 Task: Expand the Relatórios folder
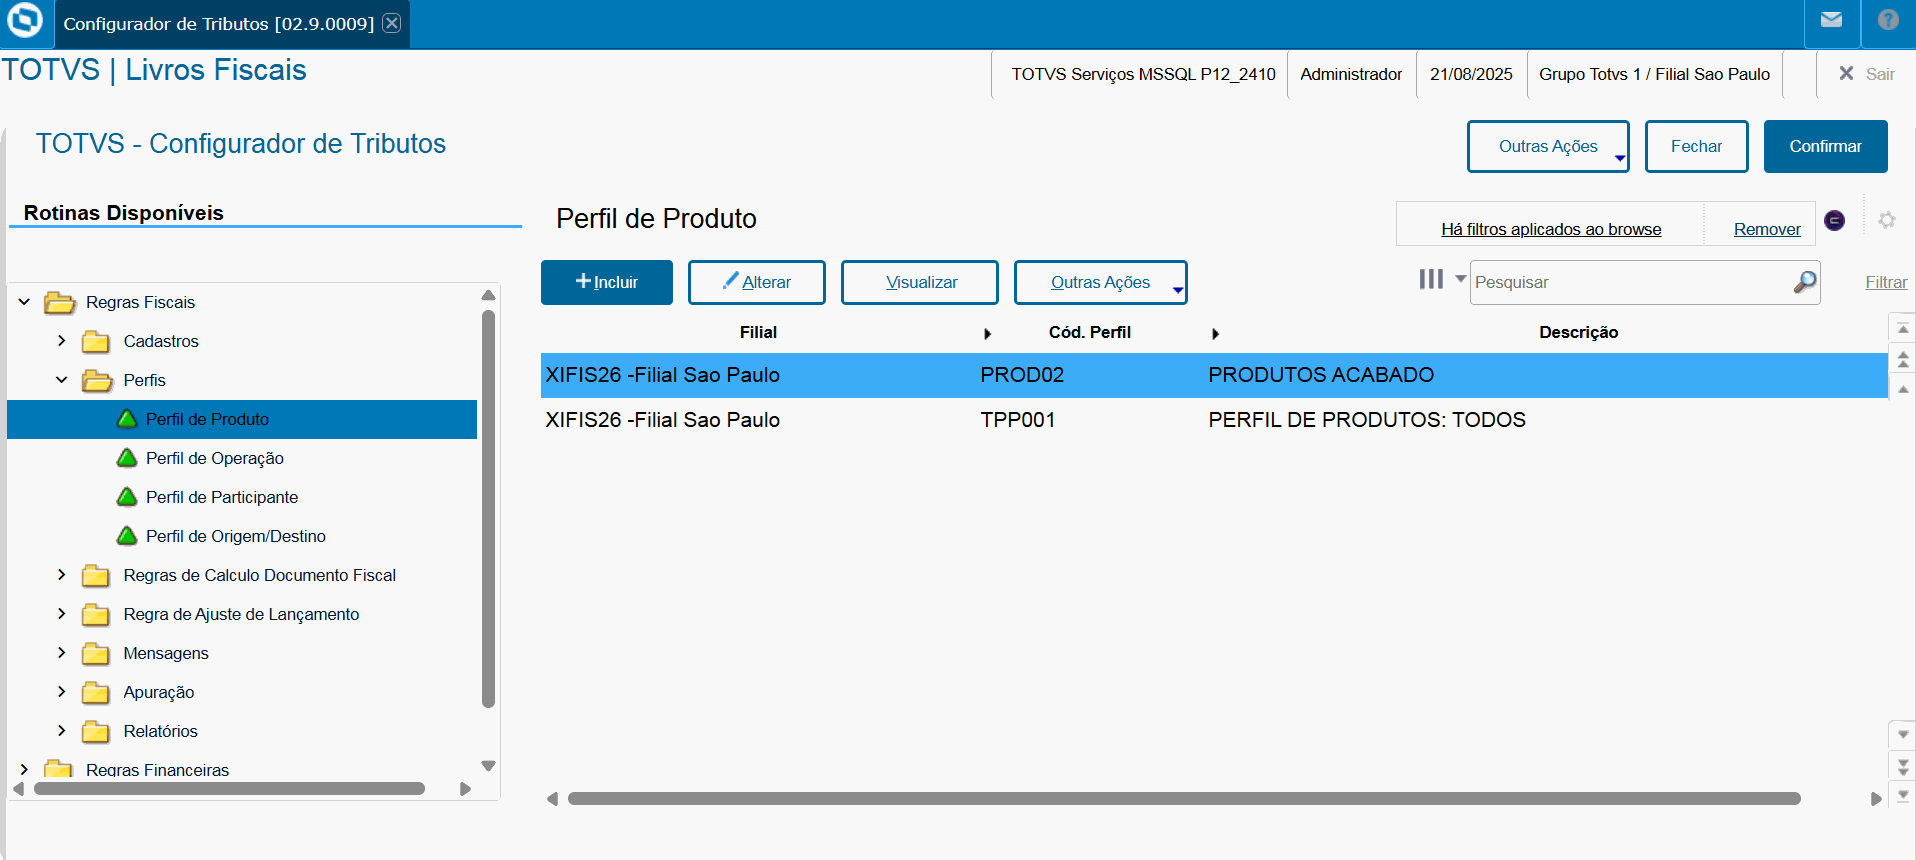62,731
